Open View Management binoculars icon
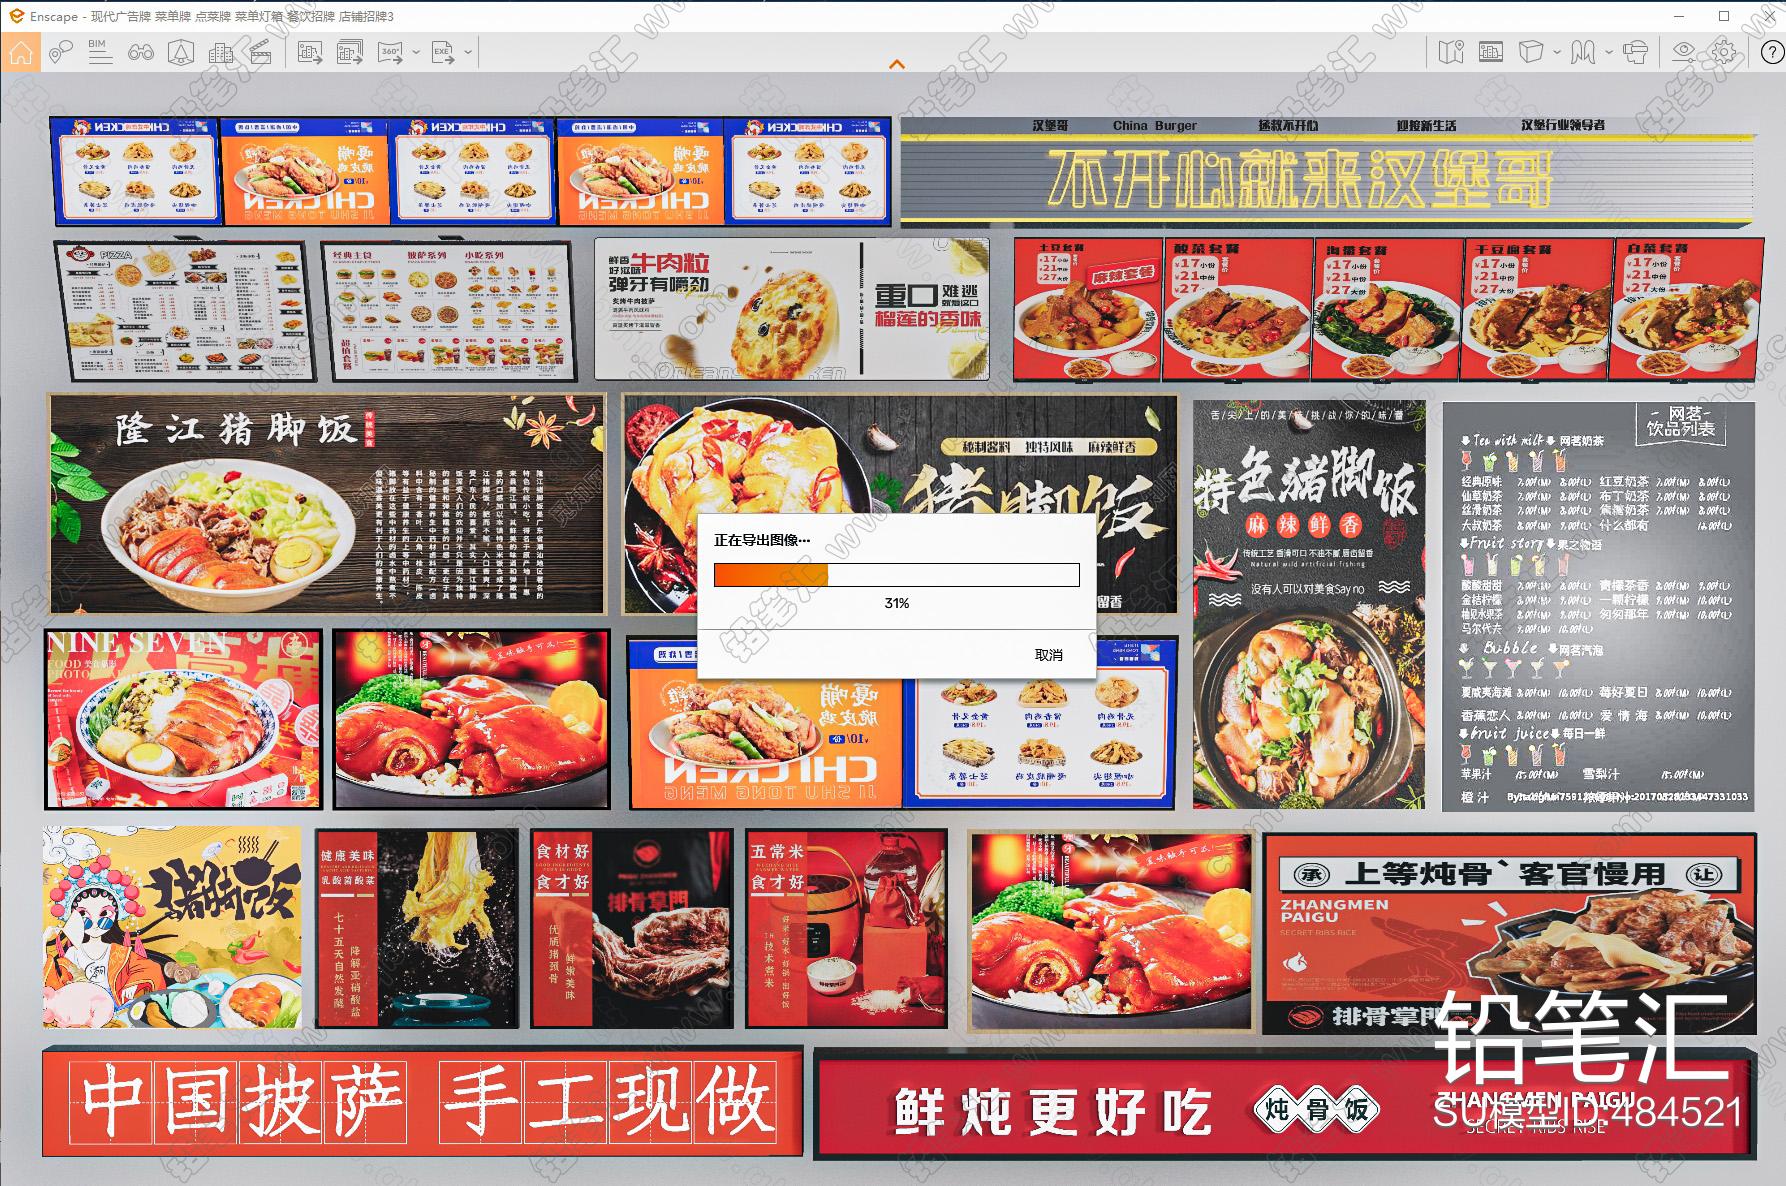 click(140, 52)
